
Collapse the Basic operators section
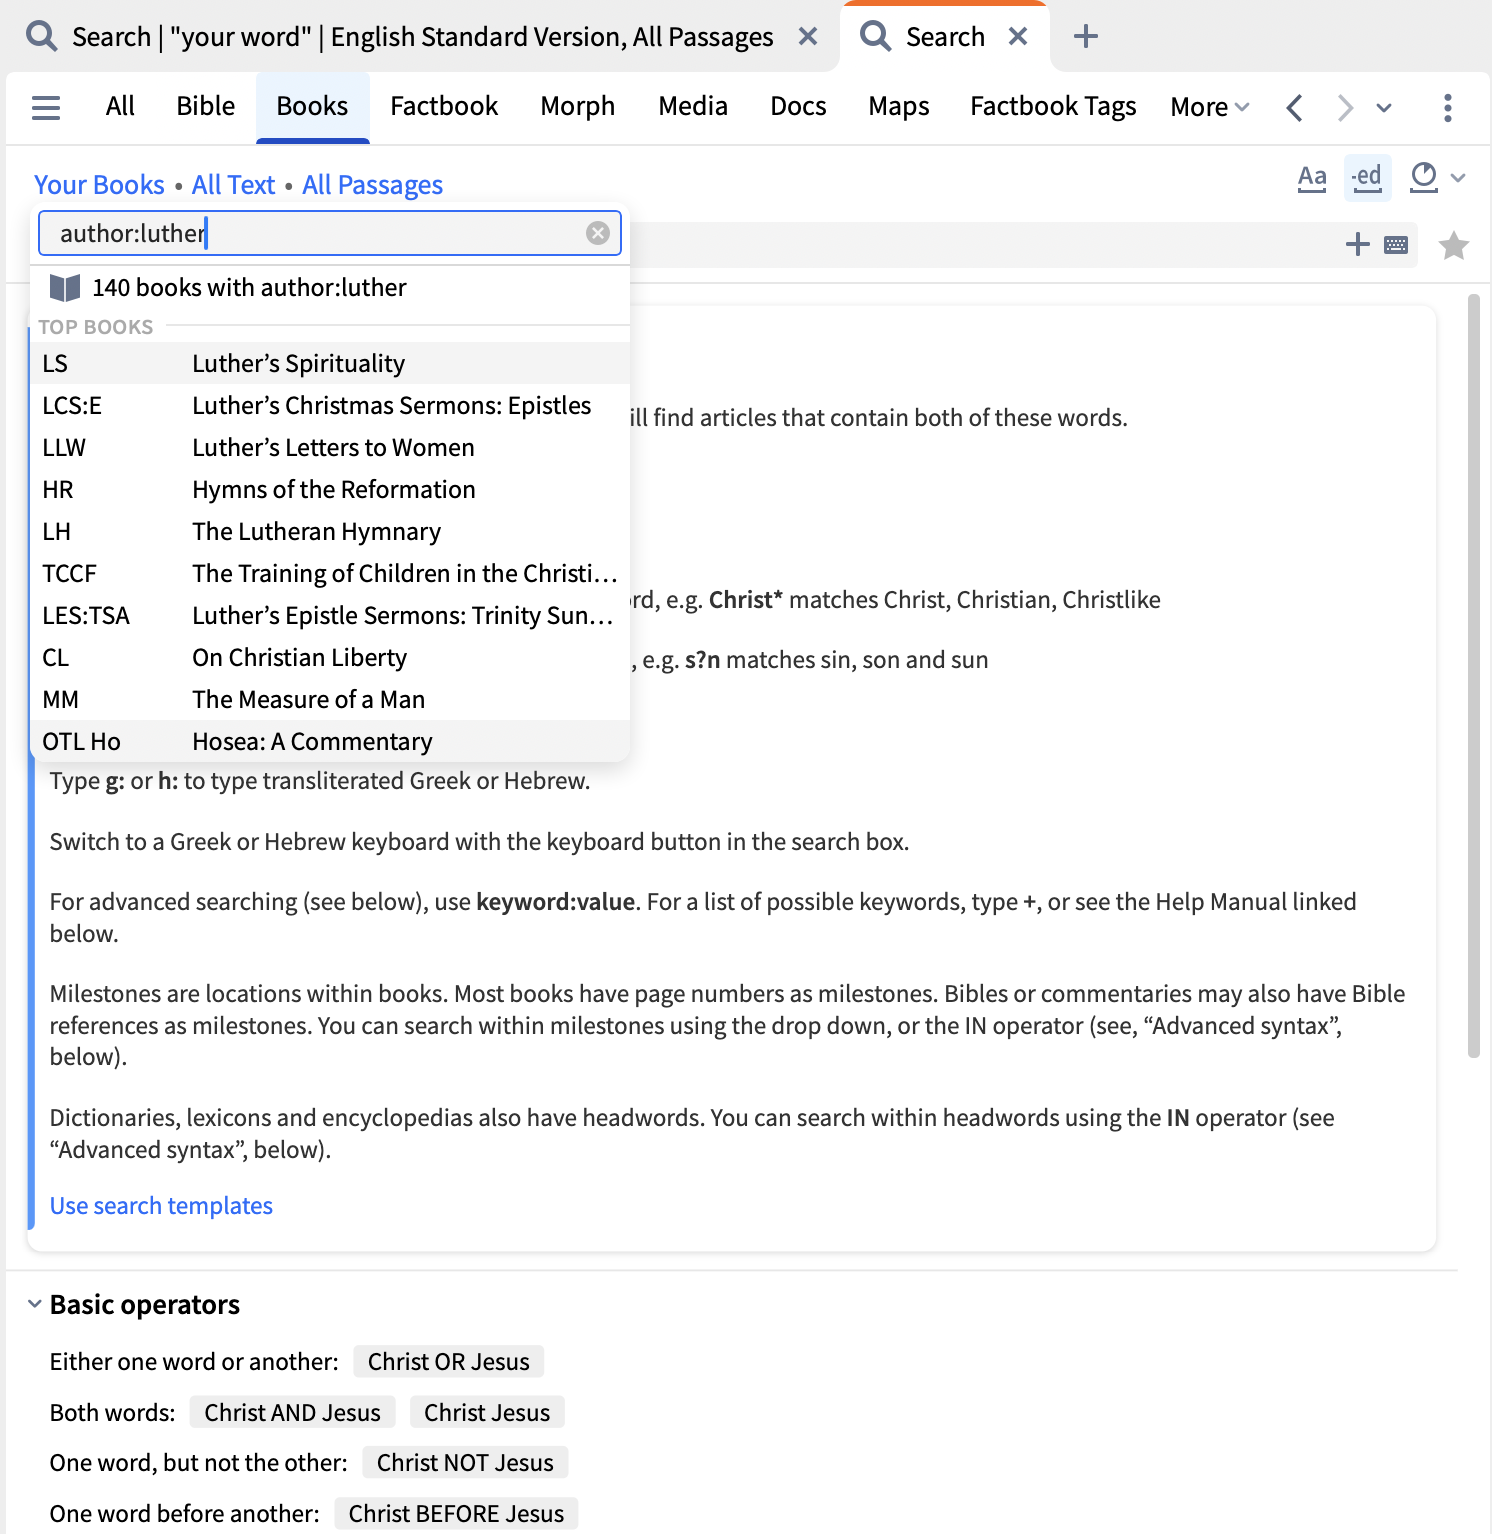35,1304
